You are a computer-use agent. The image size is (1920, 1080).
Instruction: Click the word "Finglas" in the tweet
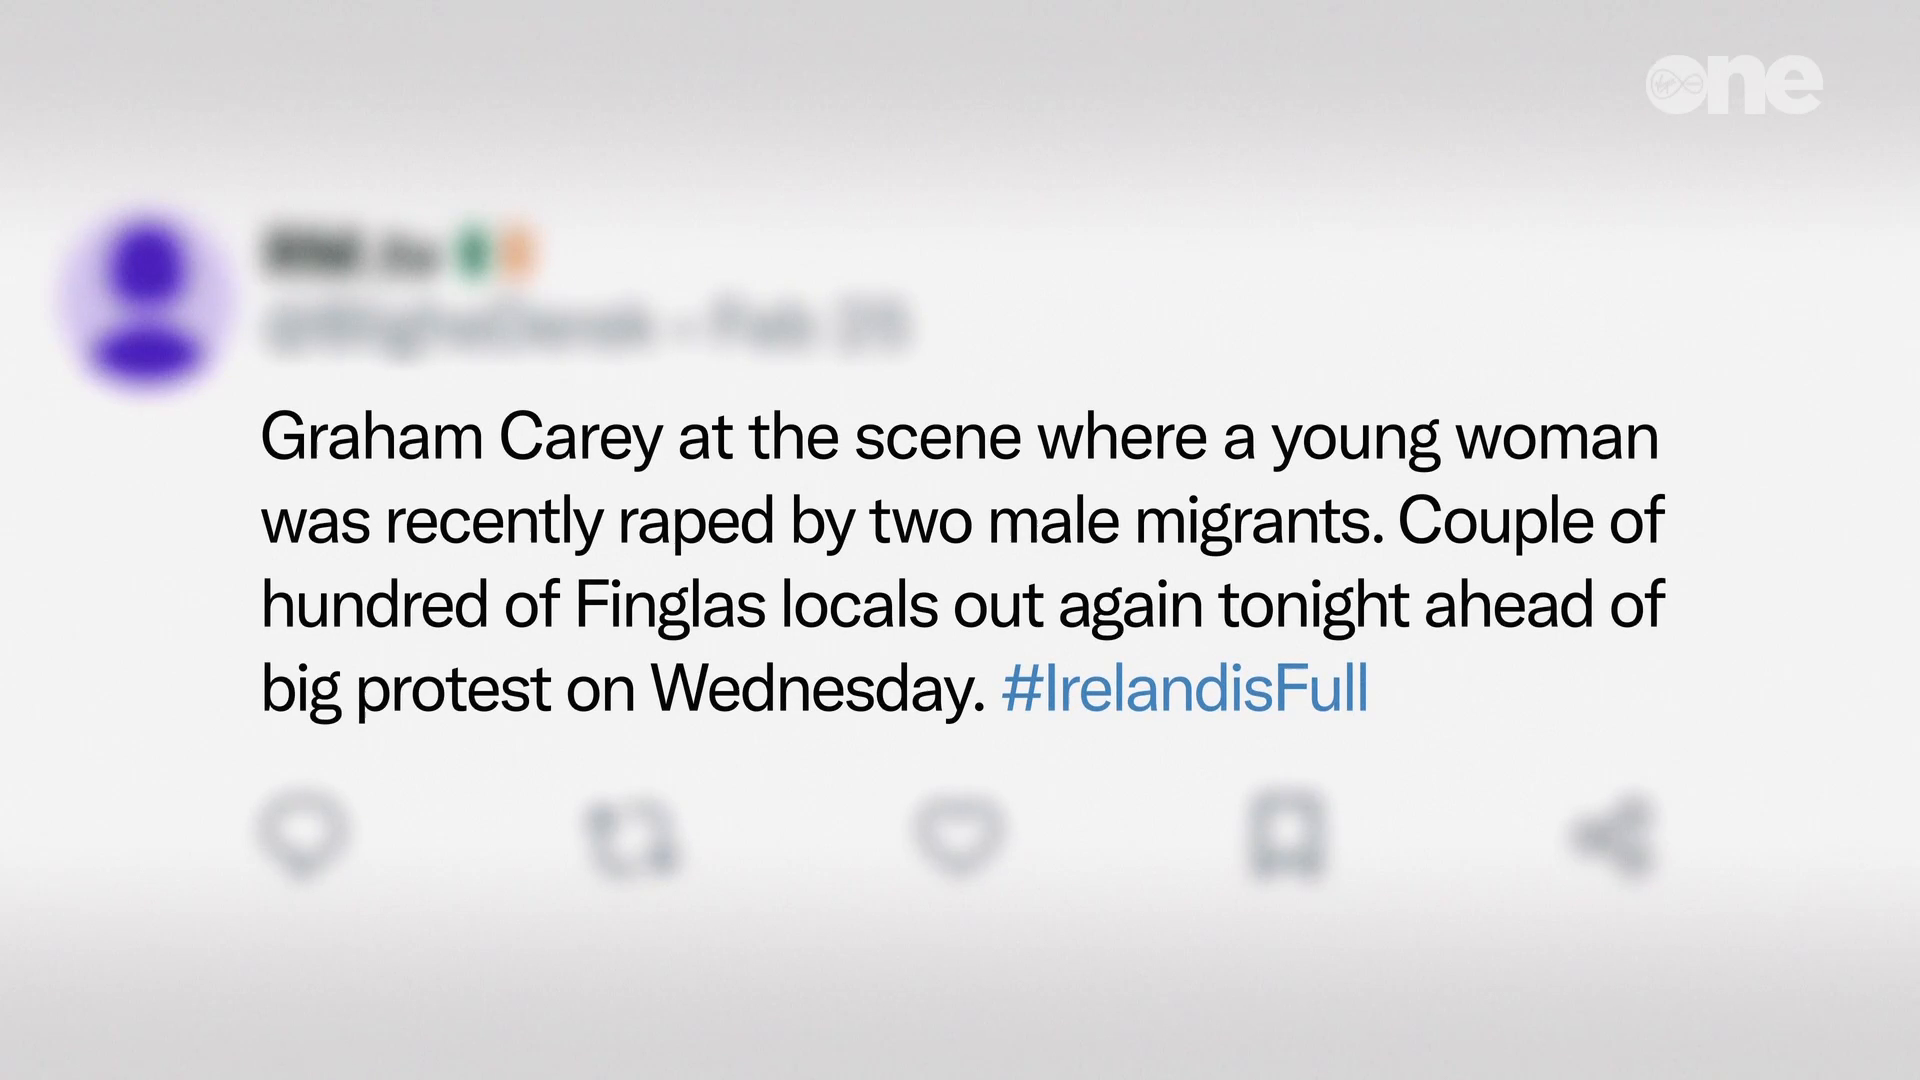coord(670,605)
